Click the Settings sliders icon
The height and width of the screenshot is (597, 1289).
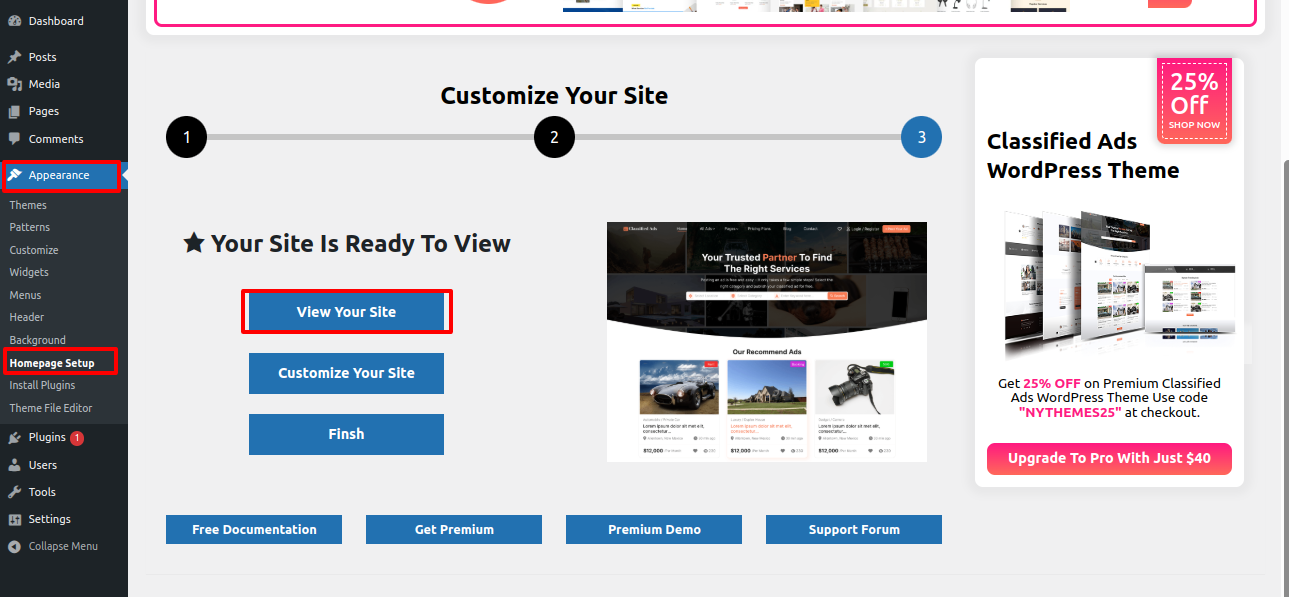click(14, 519)
